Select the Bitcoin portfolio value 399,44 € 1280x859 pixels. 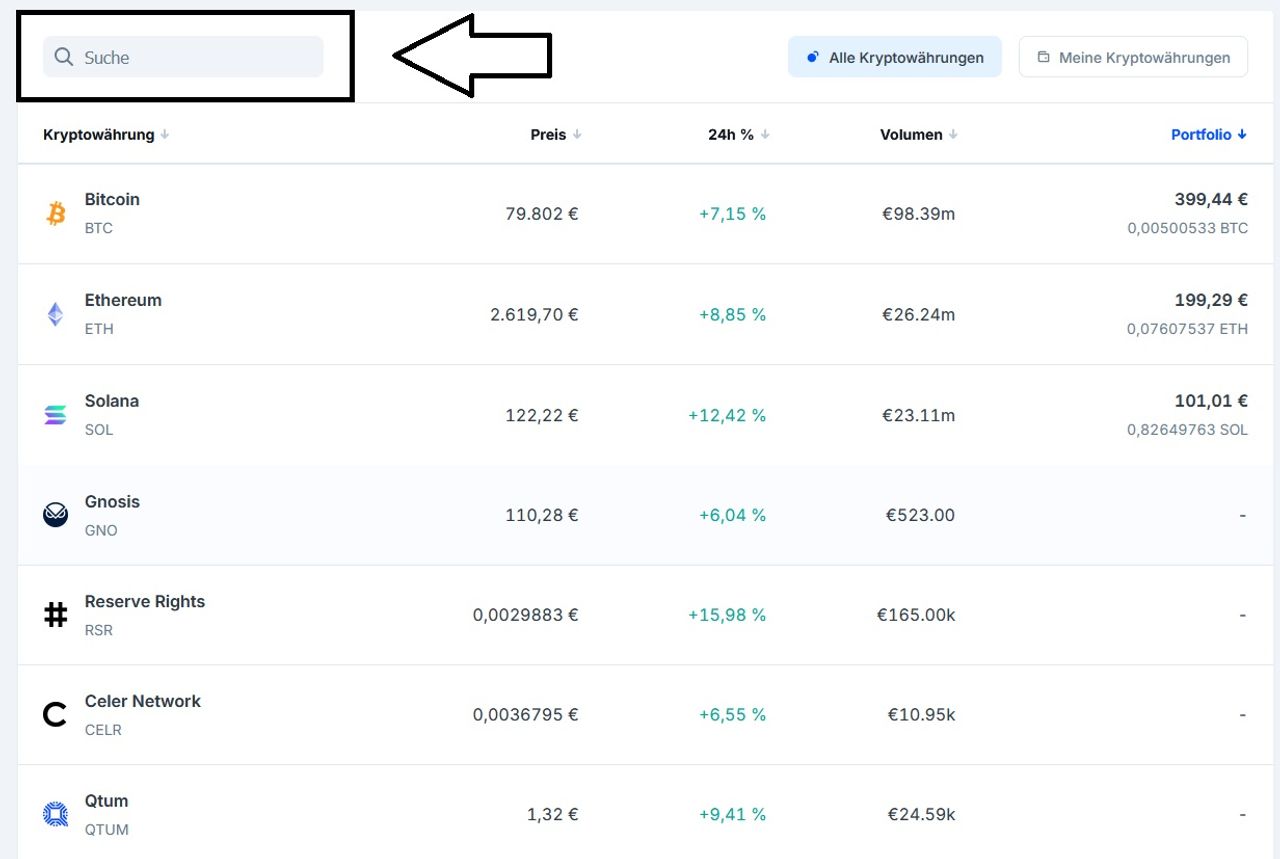[x=1211, y=199]
